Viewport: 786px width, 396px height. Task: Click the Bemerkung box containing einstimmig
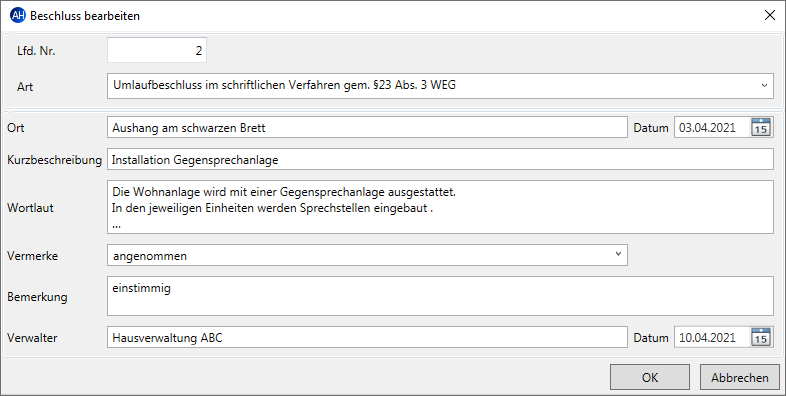[440, 296]
